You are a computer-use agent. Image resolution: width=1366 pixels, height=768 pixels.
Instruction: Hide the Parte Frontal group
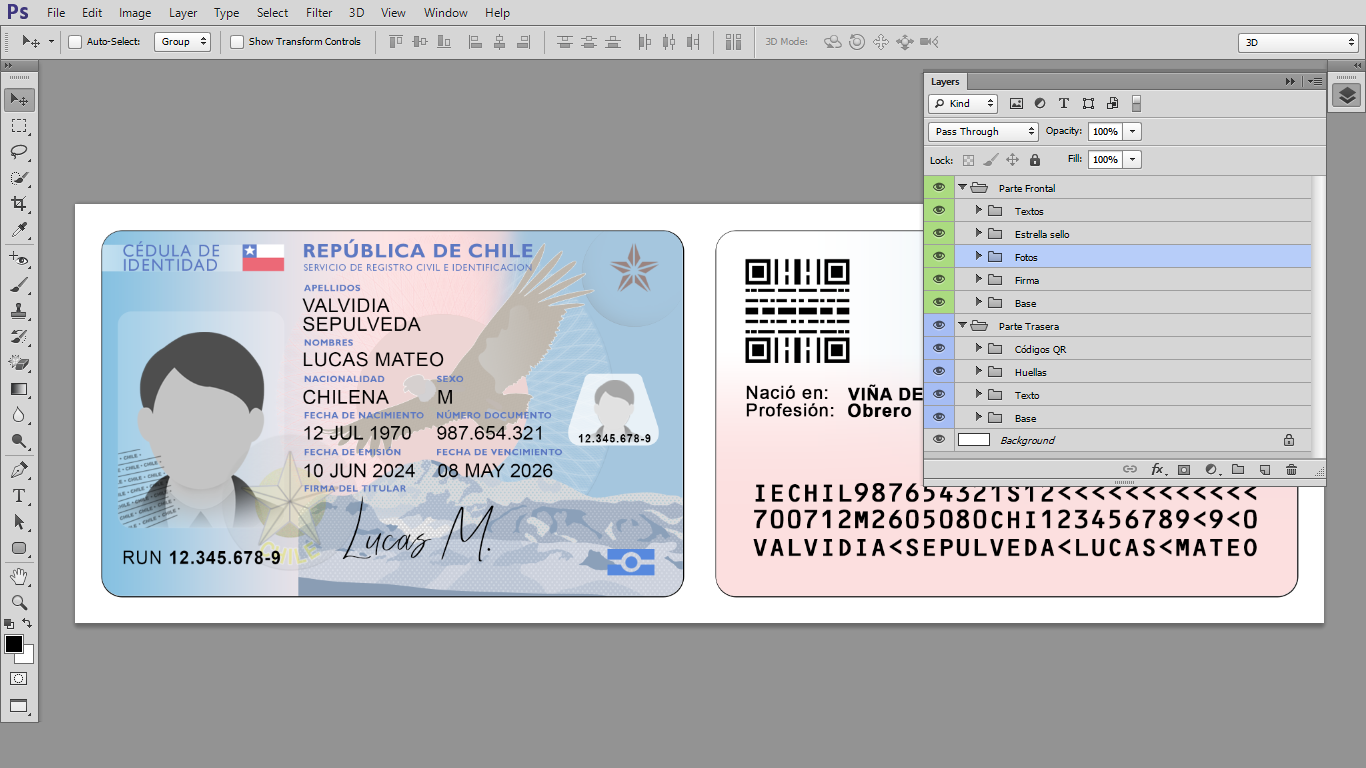939,187
